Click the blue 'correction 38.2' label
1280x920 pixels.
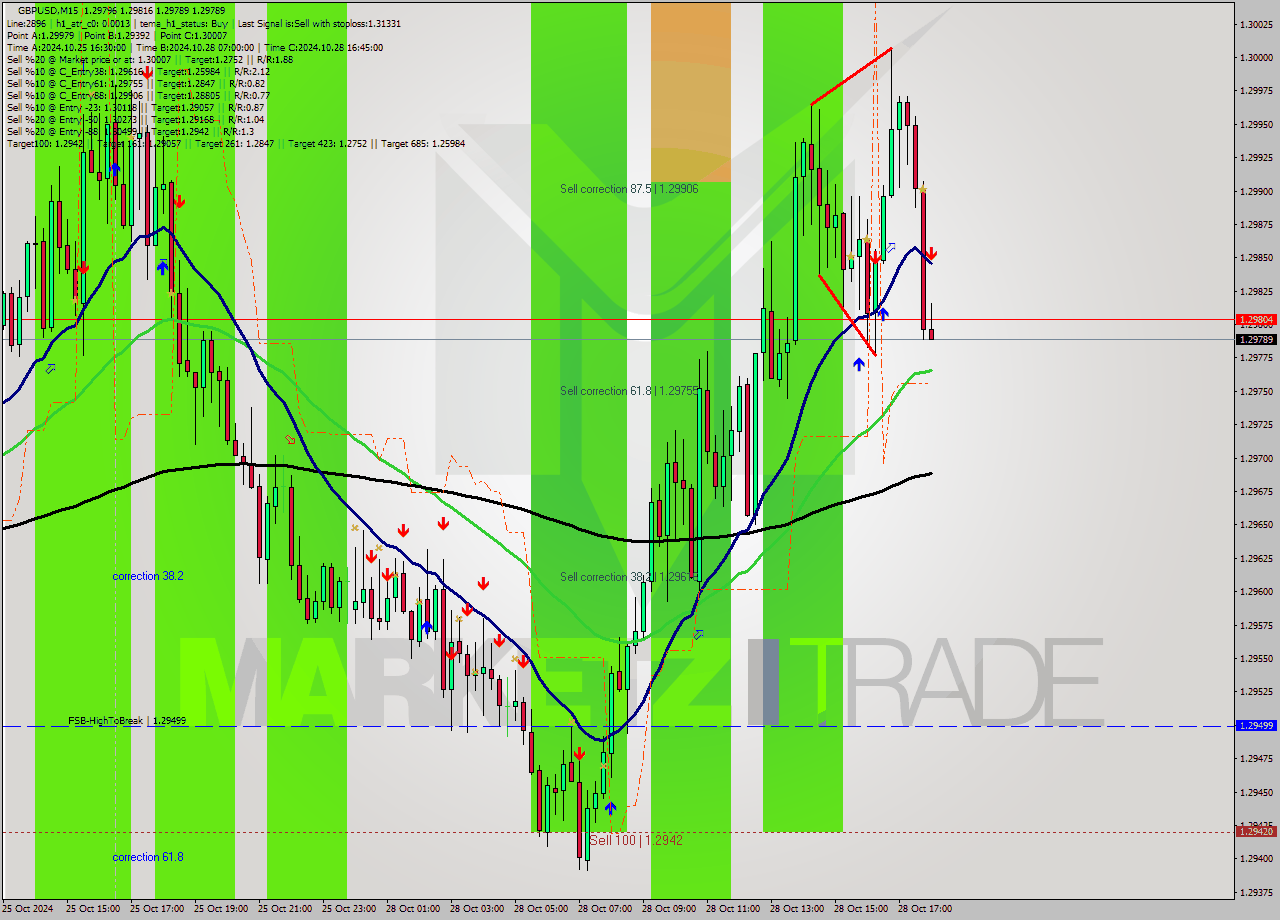[x=148, y=576]
